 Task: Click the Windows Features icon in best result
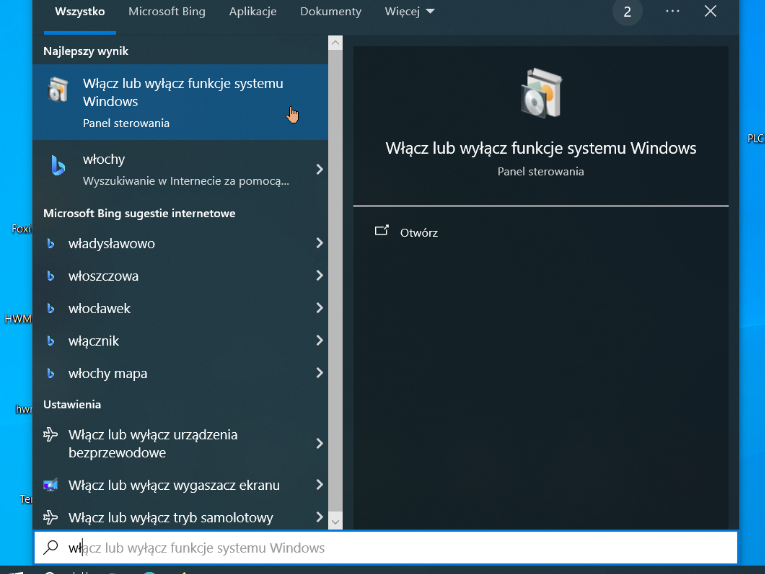(x=58, y=91)
